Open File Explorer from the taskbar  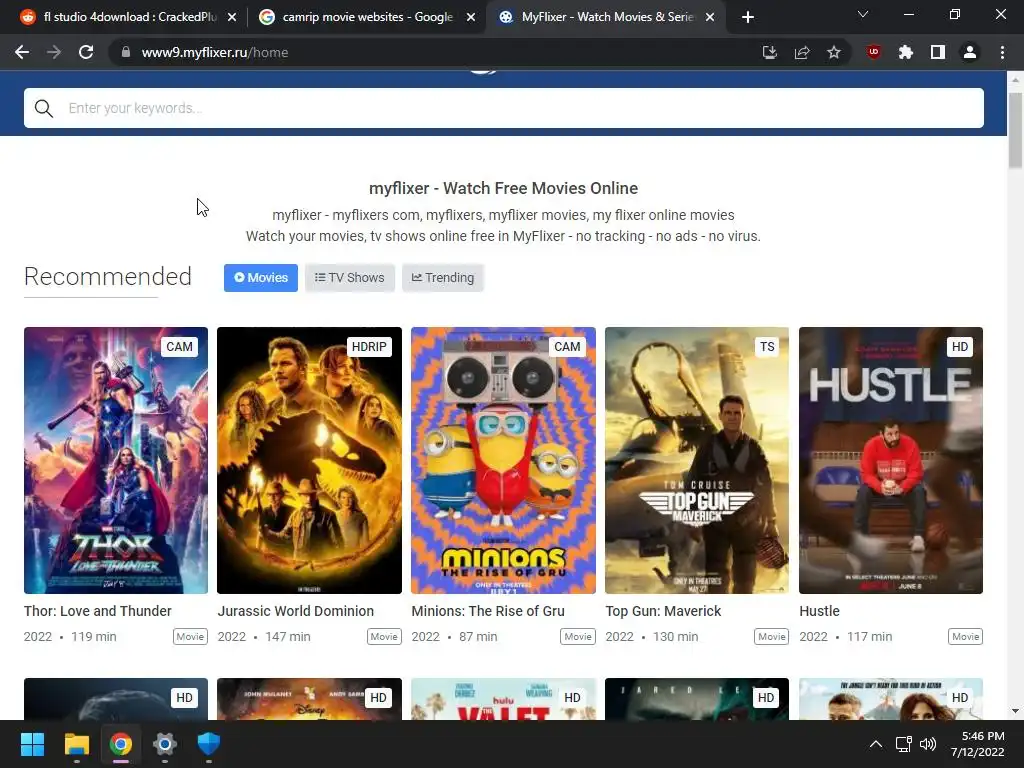pyautogui.click(x=76, y=744)
